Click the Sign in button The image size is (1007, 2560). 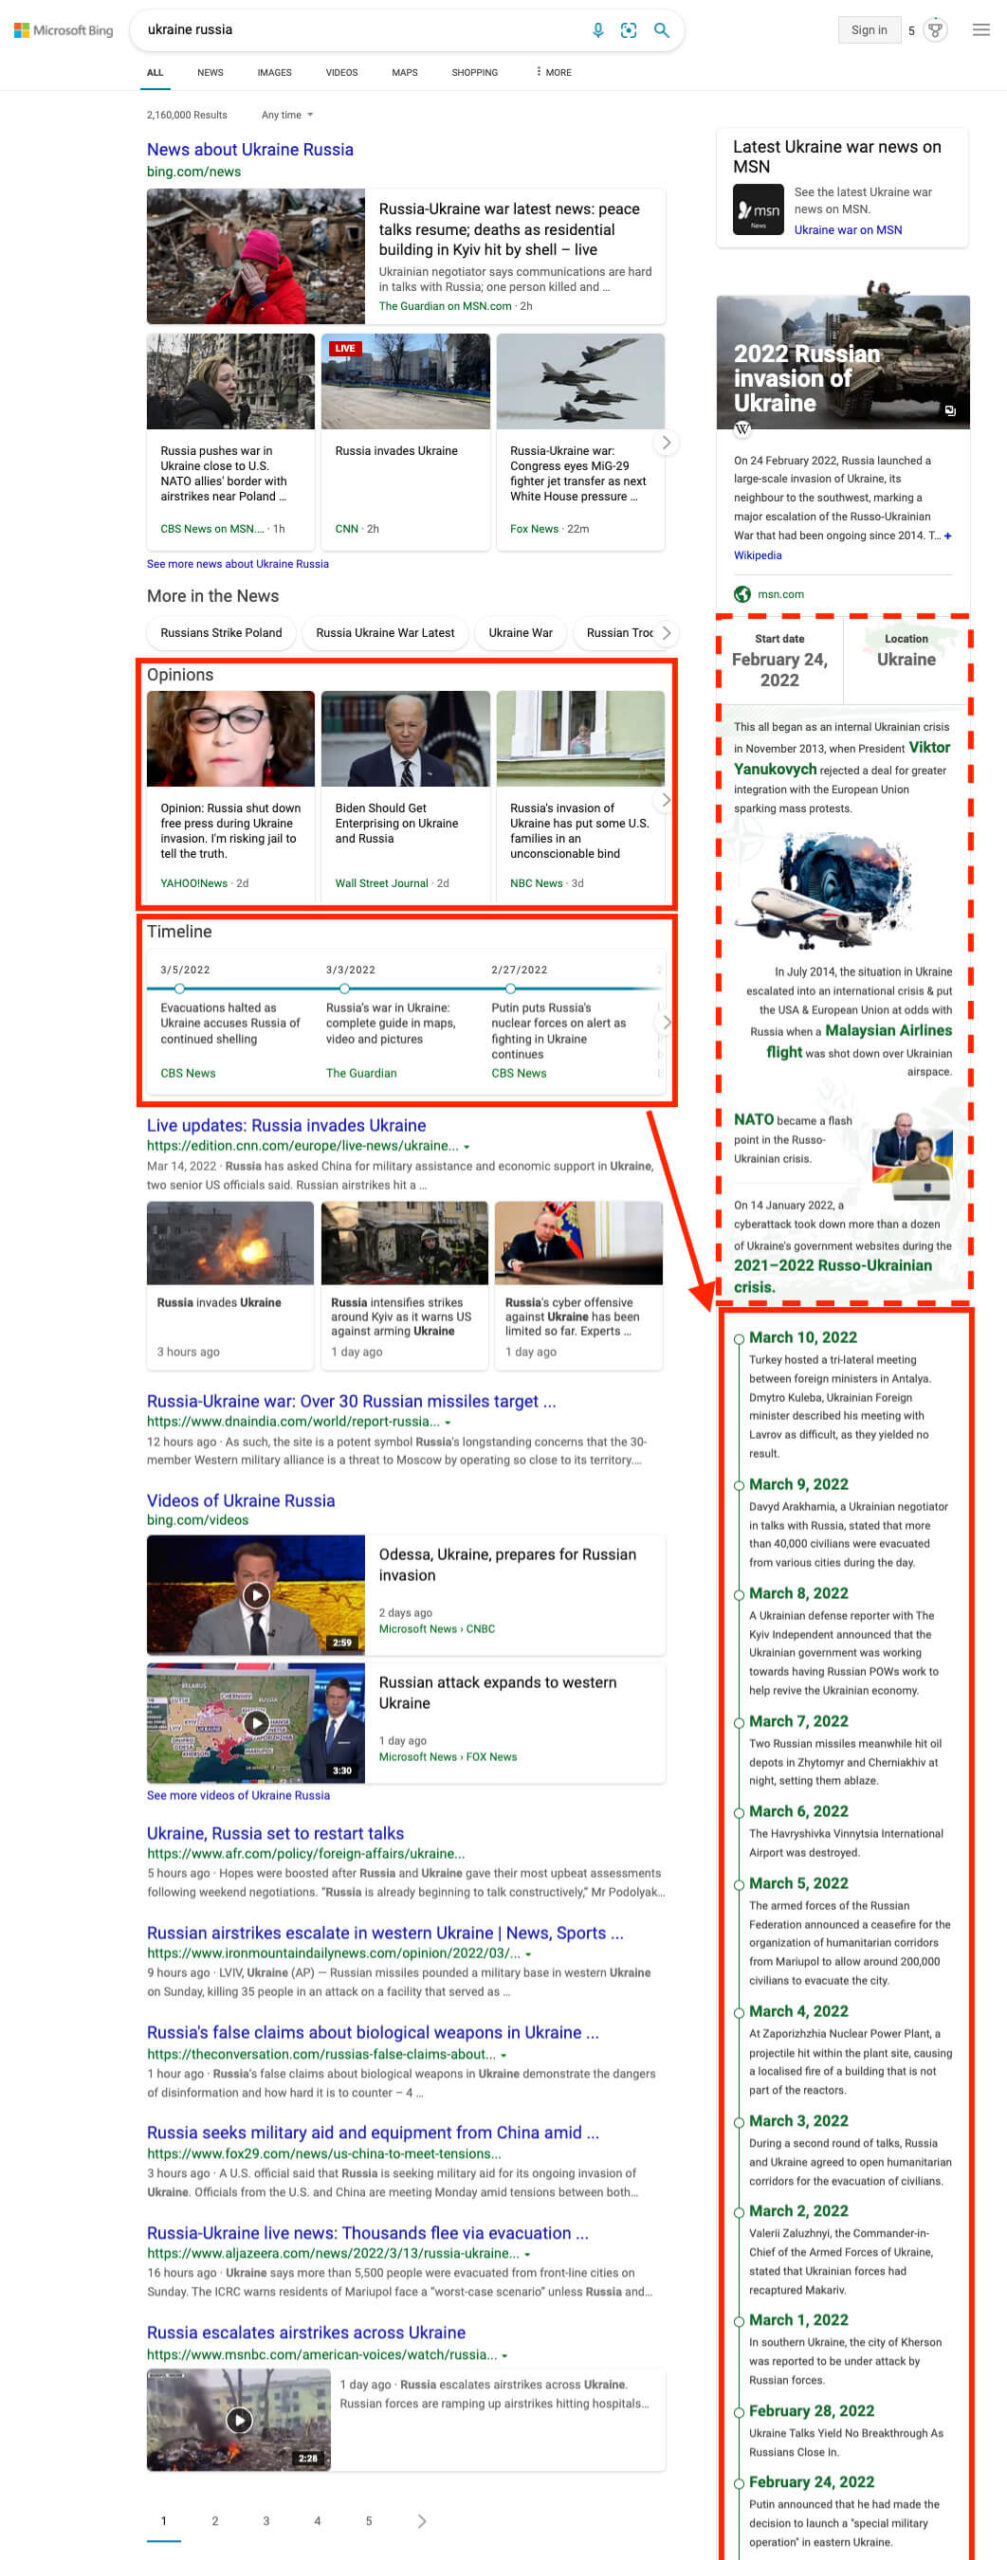[x=869, y=30]
